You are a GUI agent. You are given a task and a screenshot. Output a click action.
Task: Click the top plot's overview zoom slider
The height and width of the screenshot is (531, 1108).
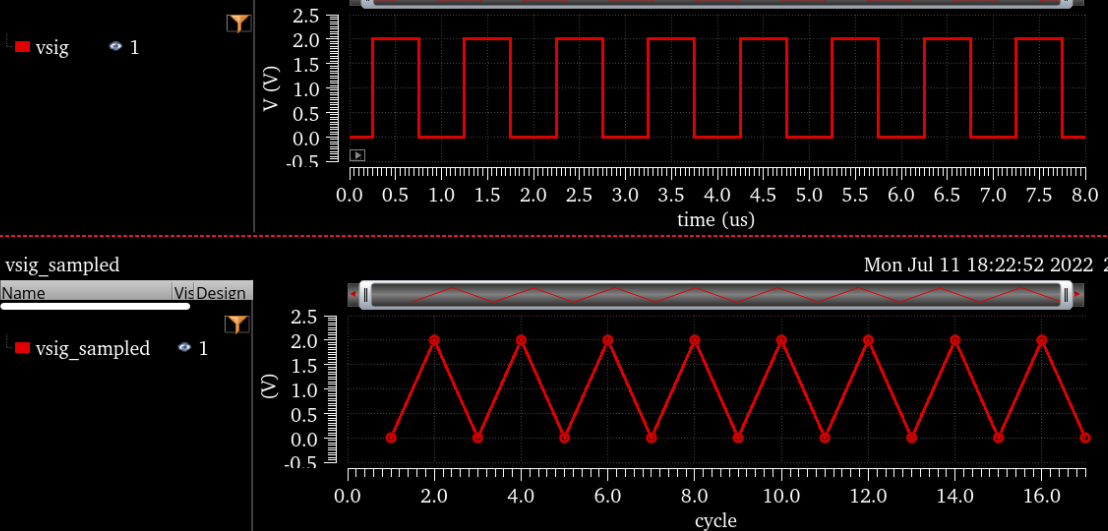pos(715,3)
